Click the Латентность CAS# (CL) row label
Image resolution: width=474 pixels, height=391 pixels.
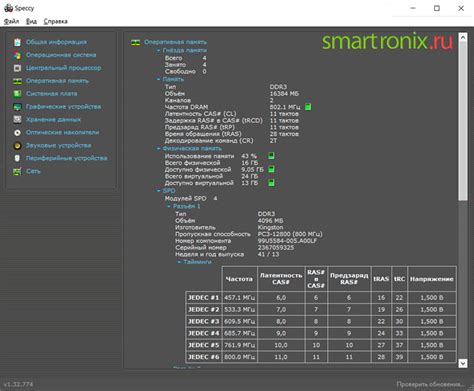(200, 114)
